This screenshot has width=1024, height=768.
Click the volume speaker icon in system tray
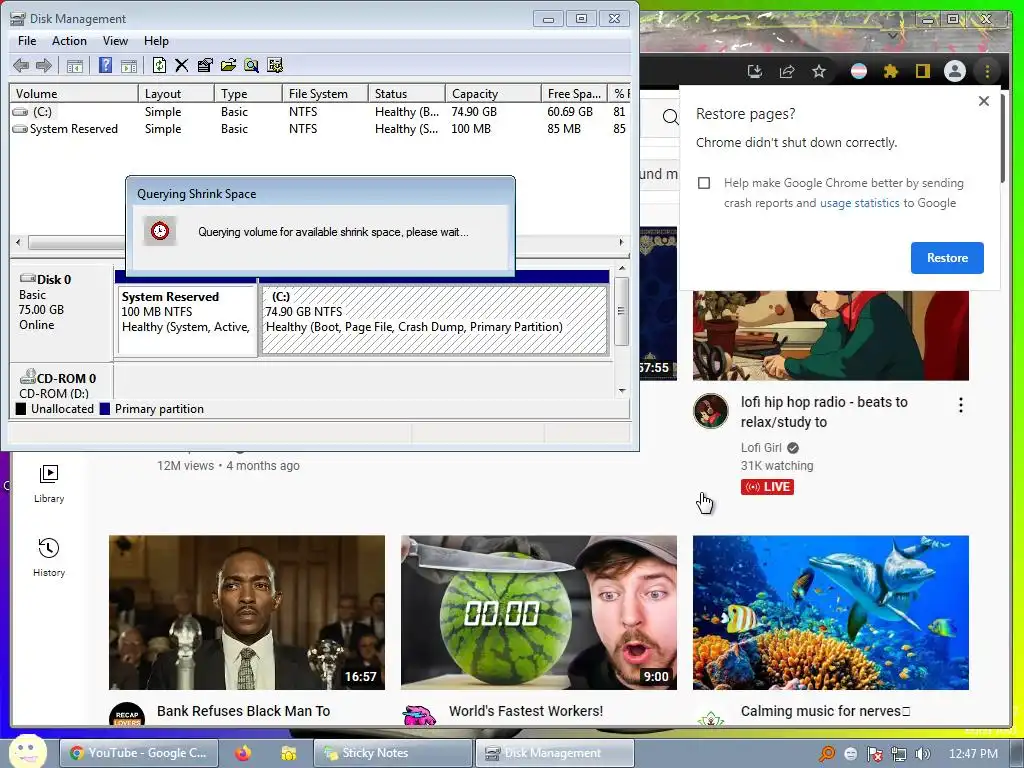point(923,754)
